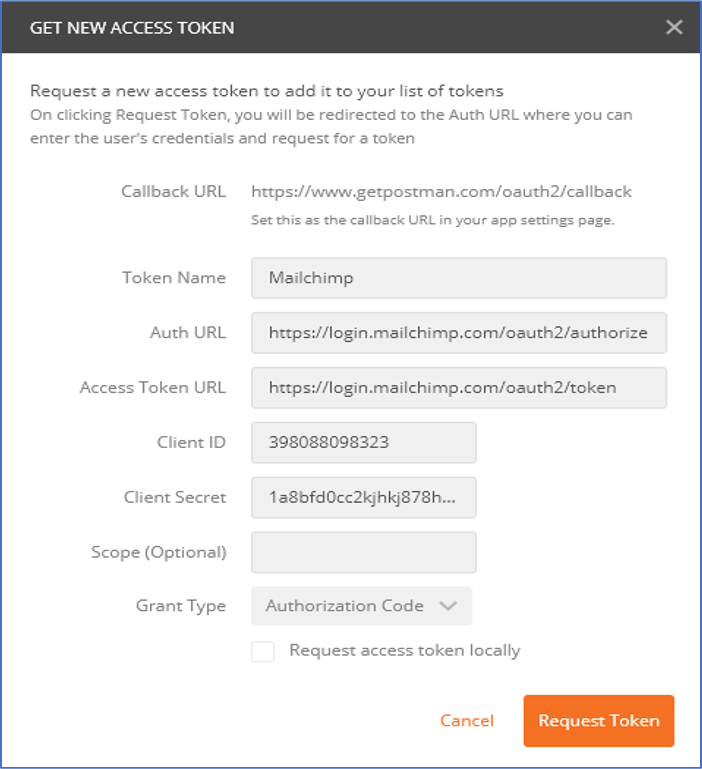Click the Grant Type label
The width and height of the screenshot is (702, 769).
point(181,606)
